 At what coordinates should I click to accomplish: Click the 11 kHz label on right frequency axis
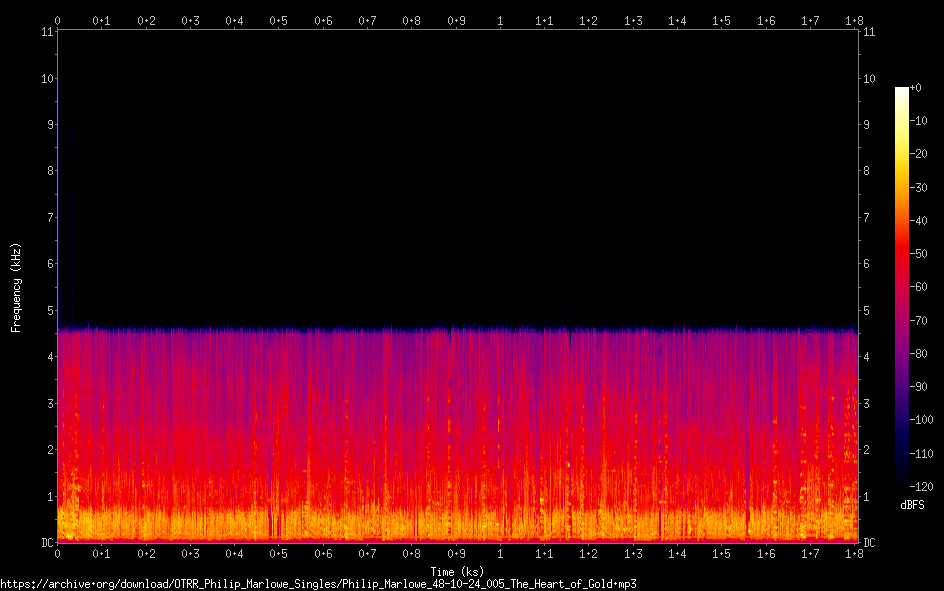(x=868, y=32)
